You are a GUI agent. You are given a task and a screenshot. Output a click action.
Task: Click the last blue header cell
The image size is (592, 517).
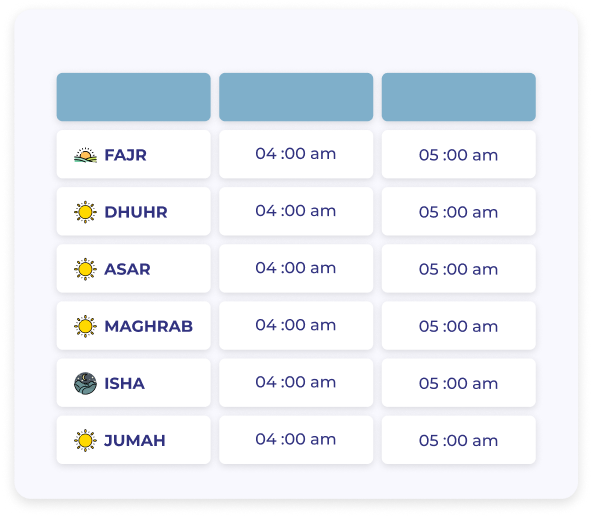coord(459,97)
